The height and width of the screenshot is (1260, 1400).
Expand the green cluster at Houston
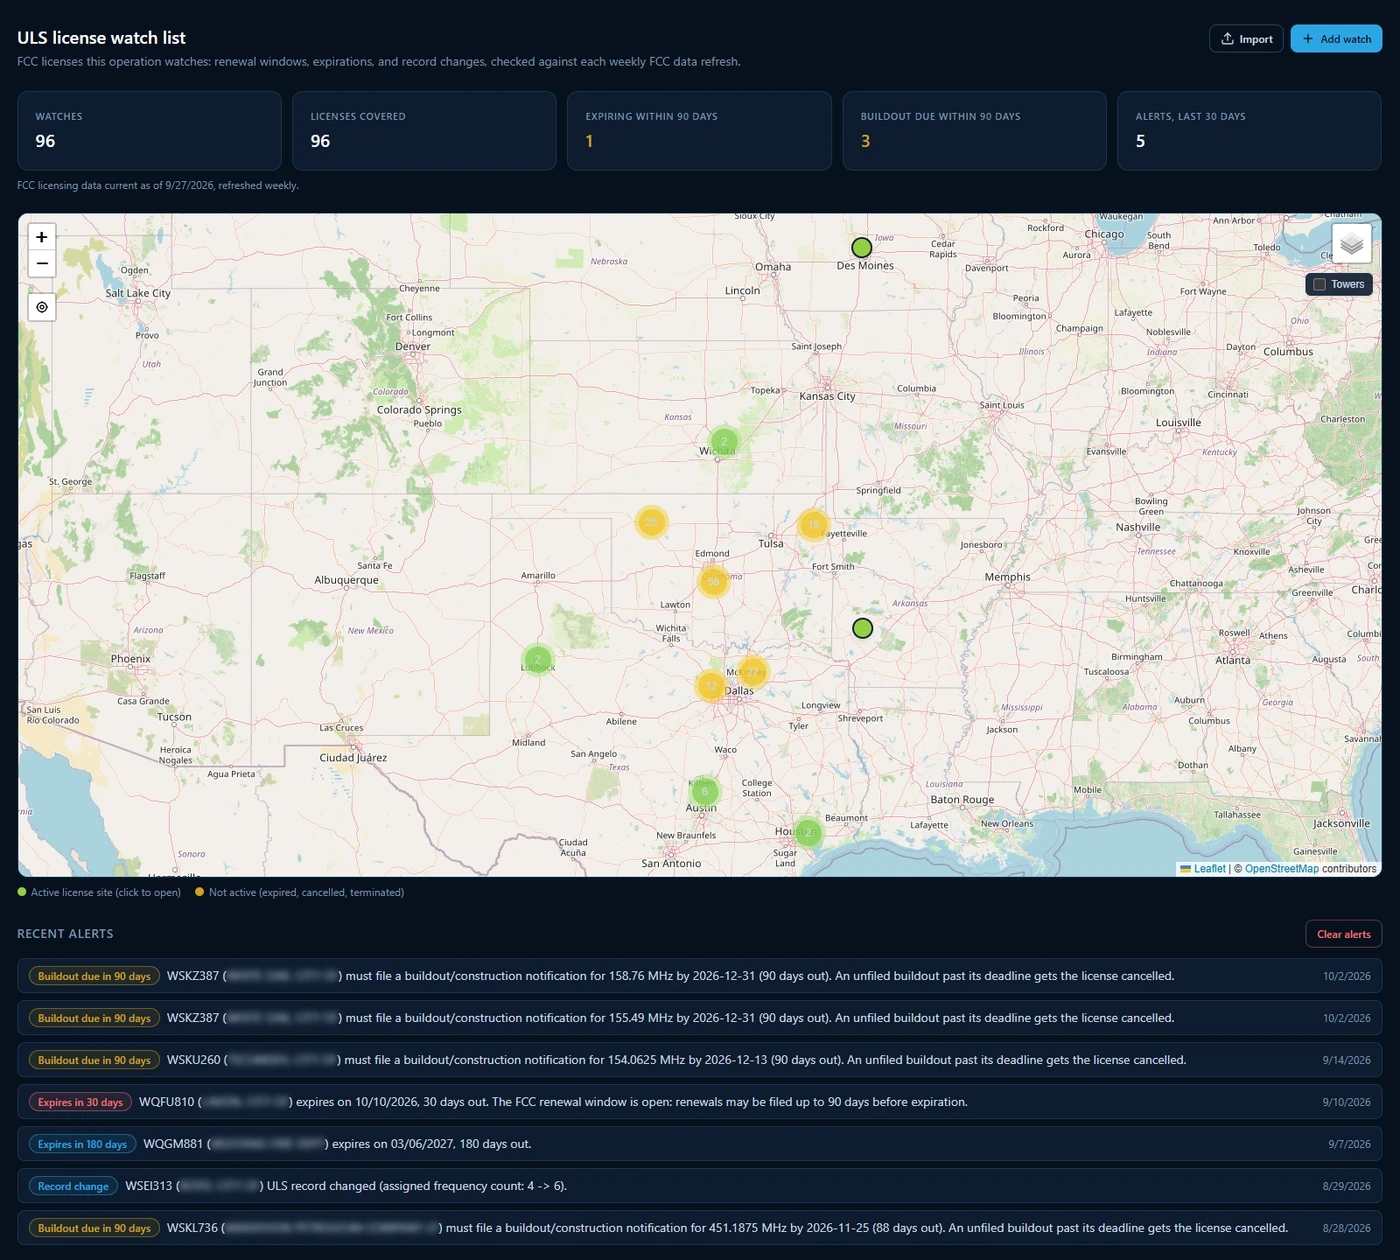[808, 832]
